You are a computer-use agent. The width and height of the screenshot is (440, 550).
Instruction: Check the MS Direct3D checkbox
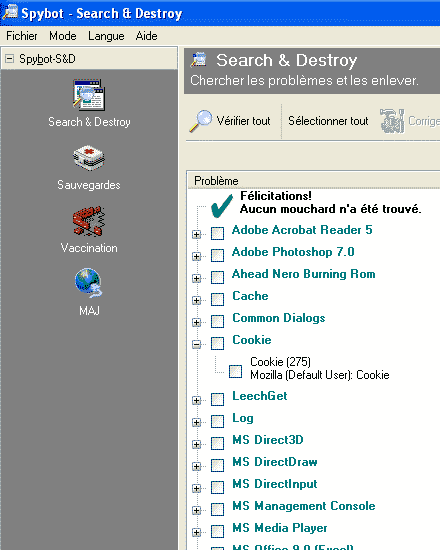(x=217, y=444)
